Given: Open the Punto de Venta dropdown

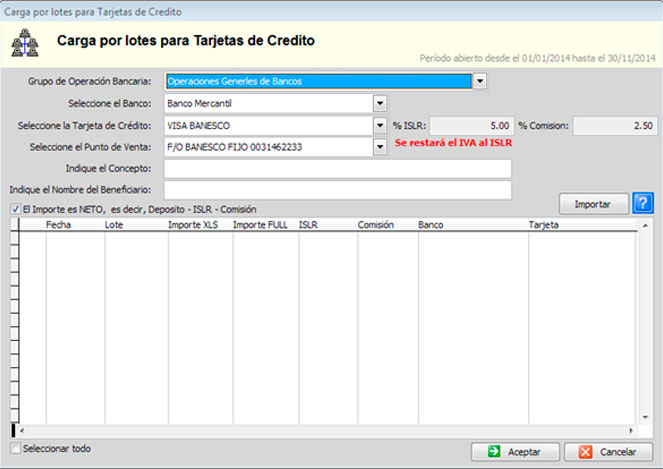Looking at the screenshot, I should pos(380,148).
